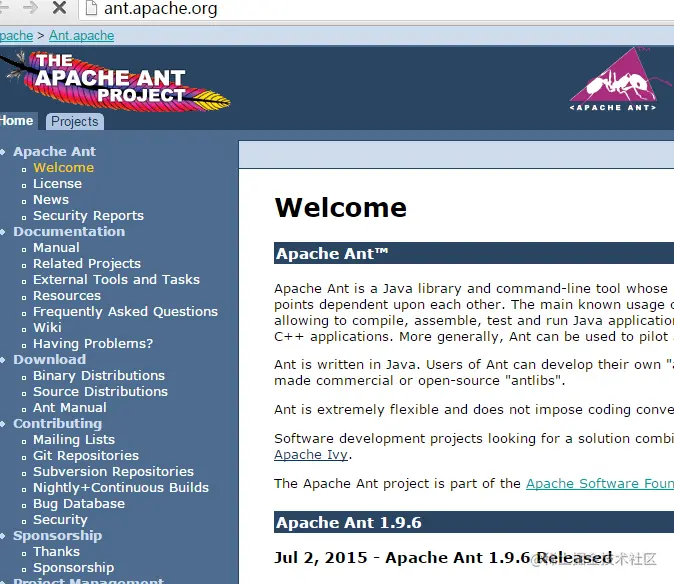Open the Wiki sidebar link
The image size is (674, 584).
click(x=47, y=327)
